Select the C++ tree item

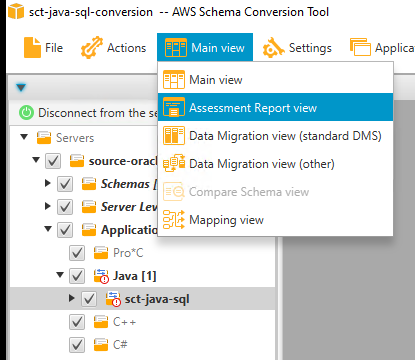(x=124, y=322)
